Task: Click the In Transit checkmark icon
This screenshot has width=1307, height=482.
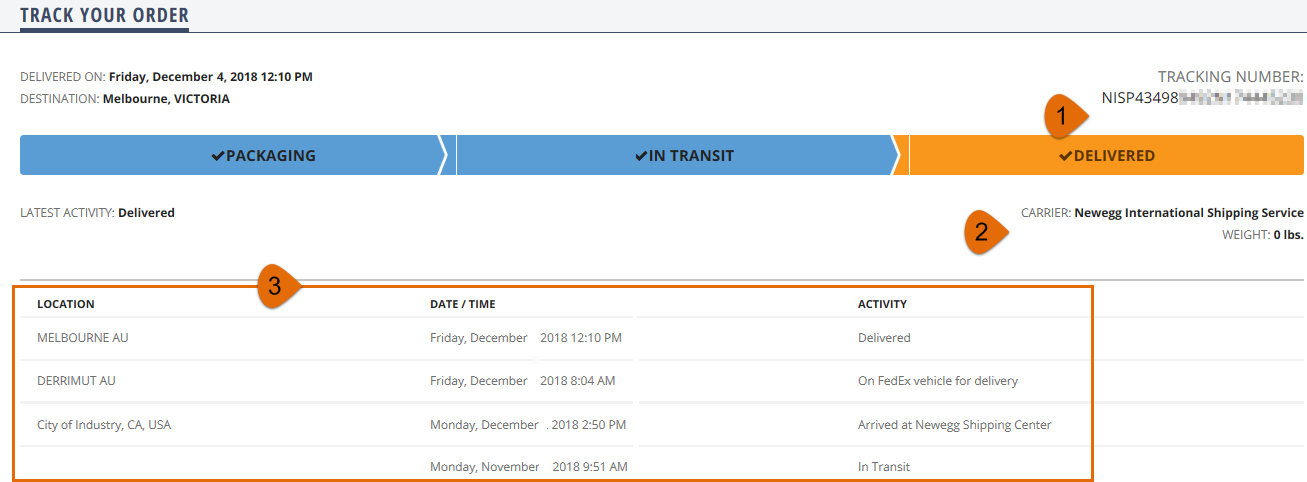Action: pyautogui.click(x=641, y=156)
